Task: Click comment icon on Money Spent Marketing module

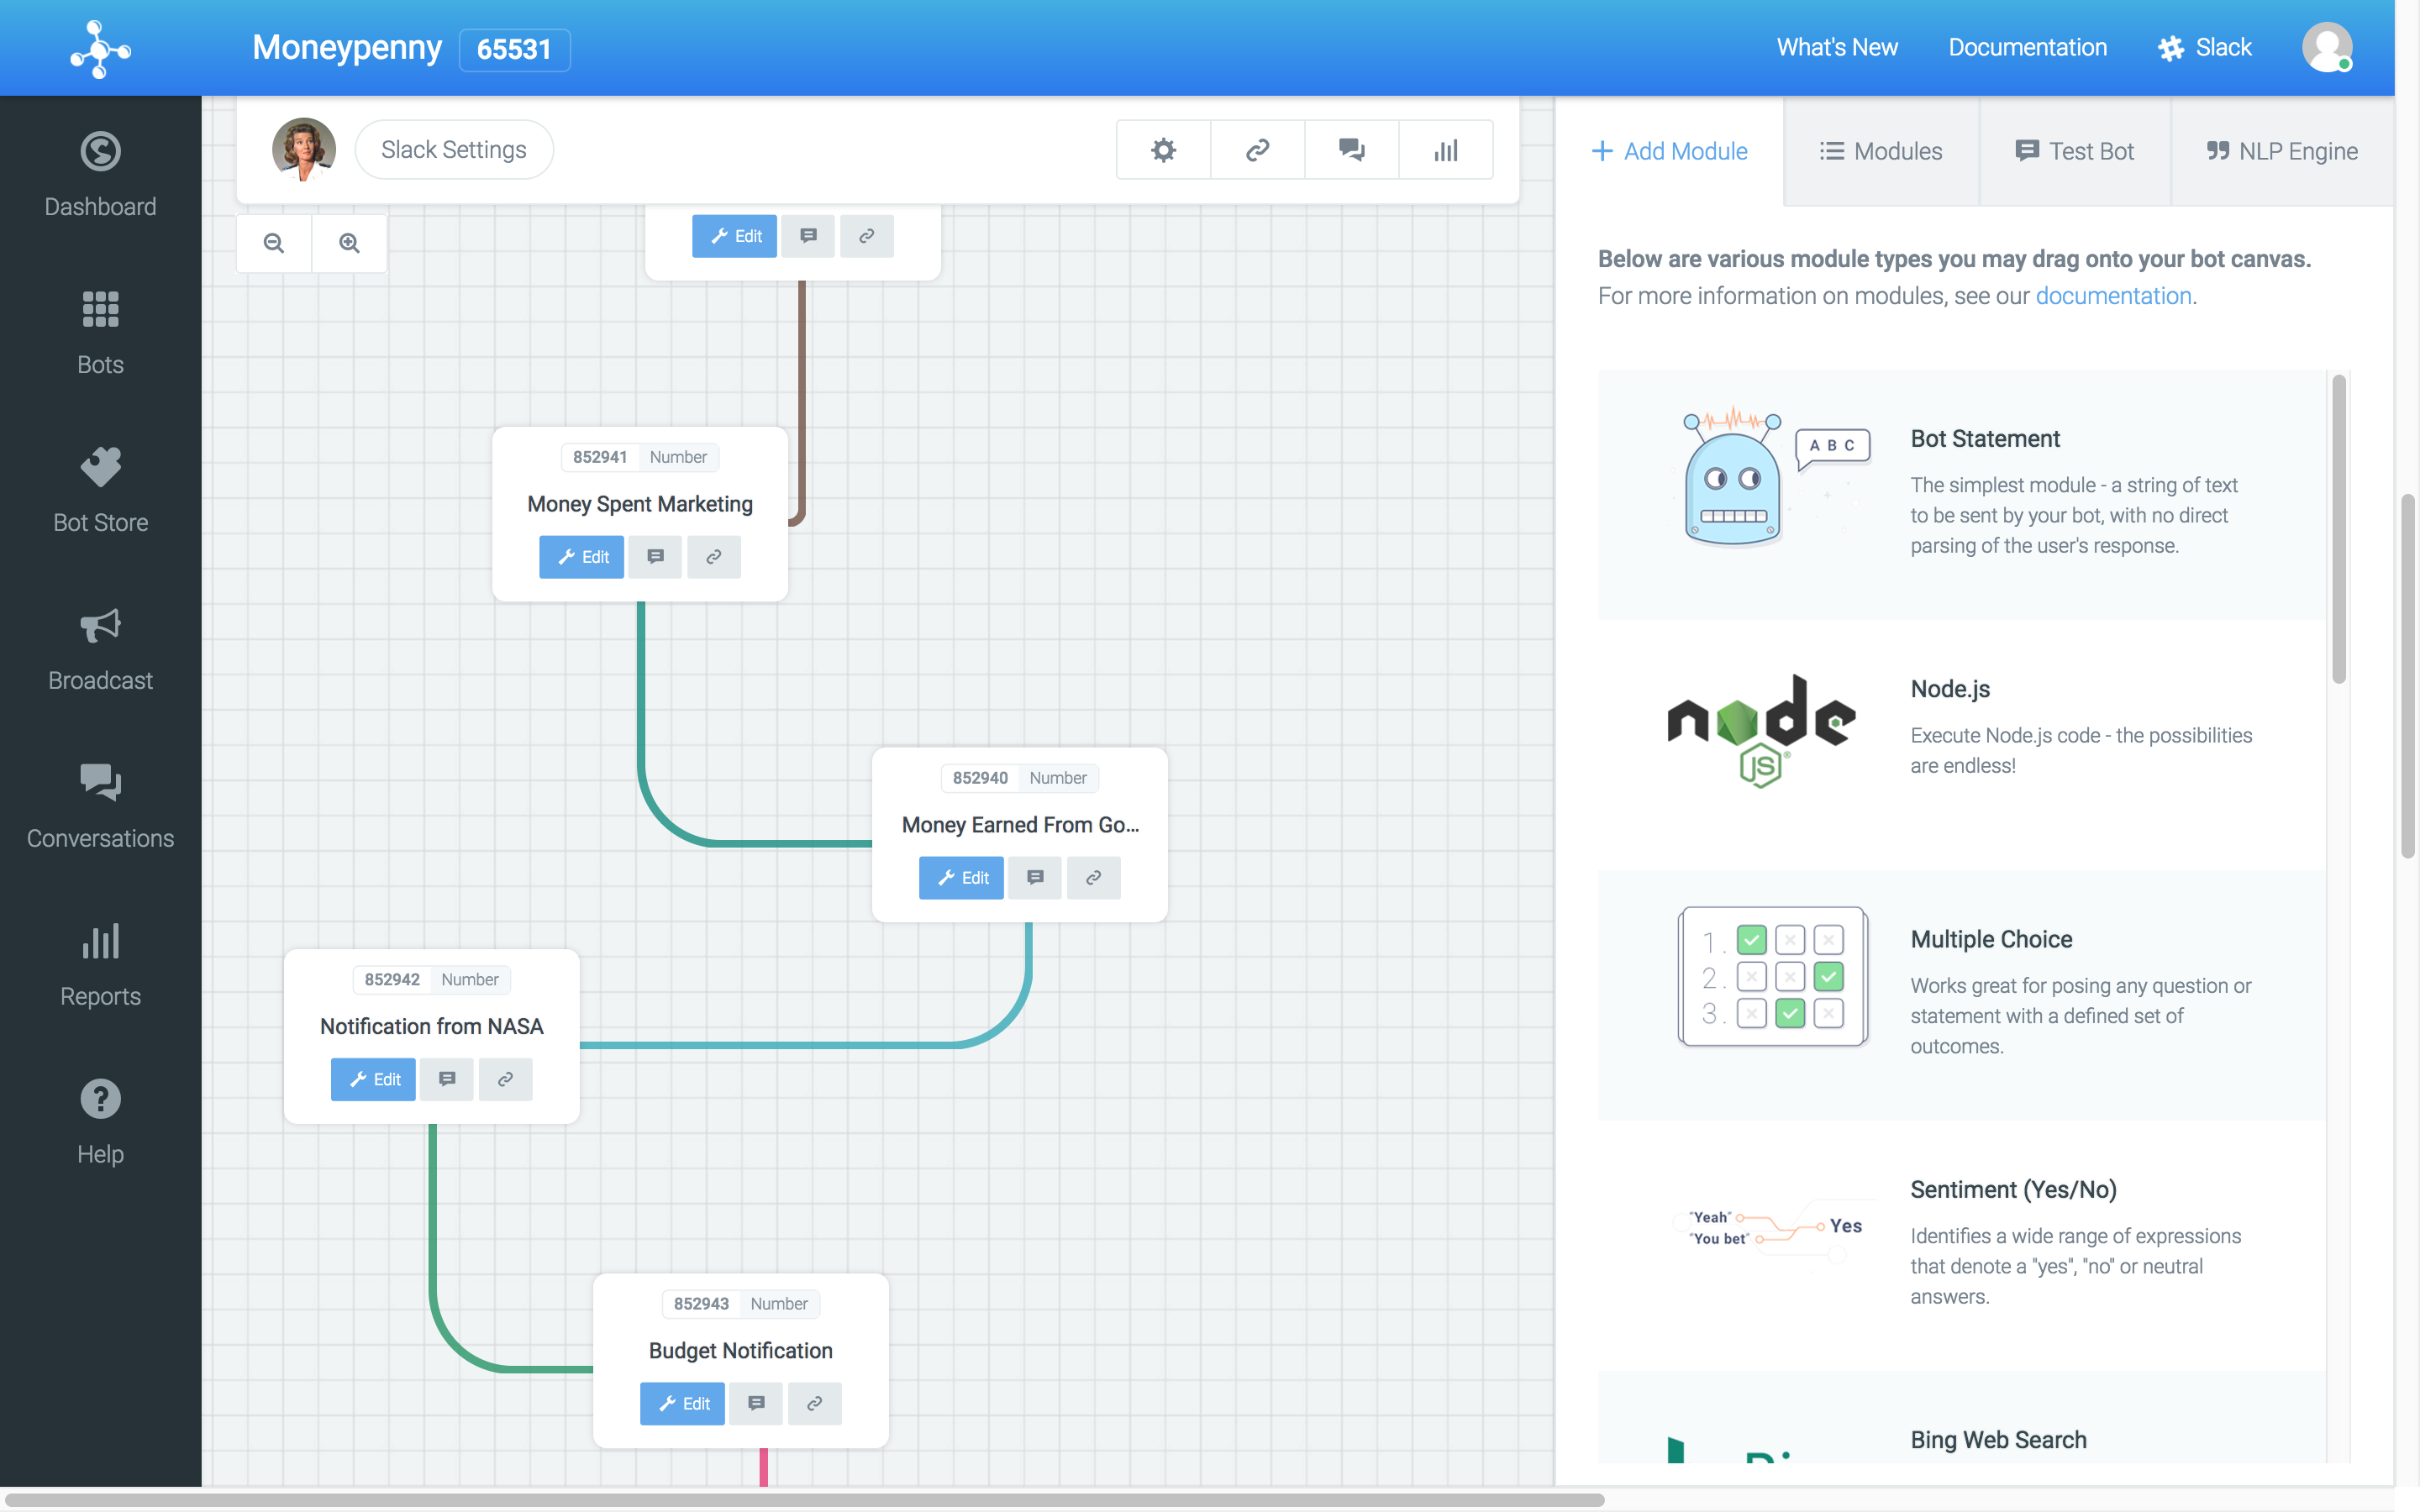Action: [x=655, y=557]
